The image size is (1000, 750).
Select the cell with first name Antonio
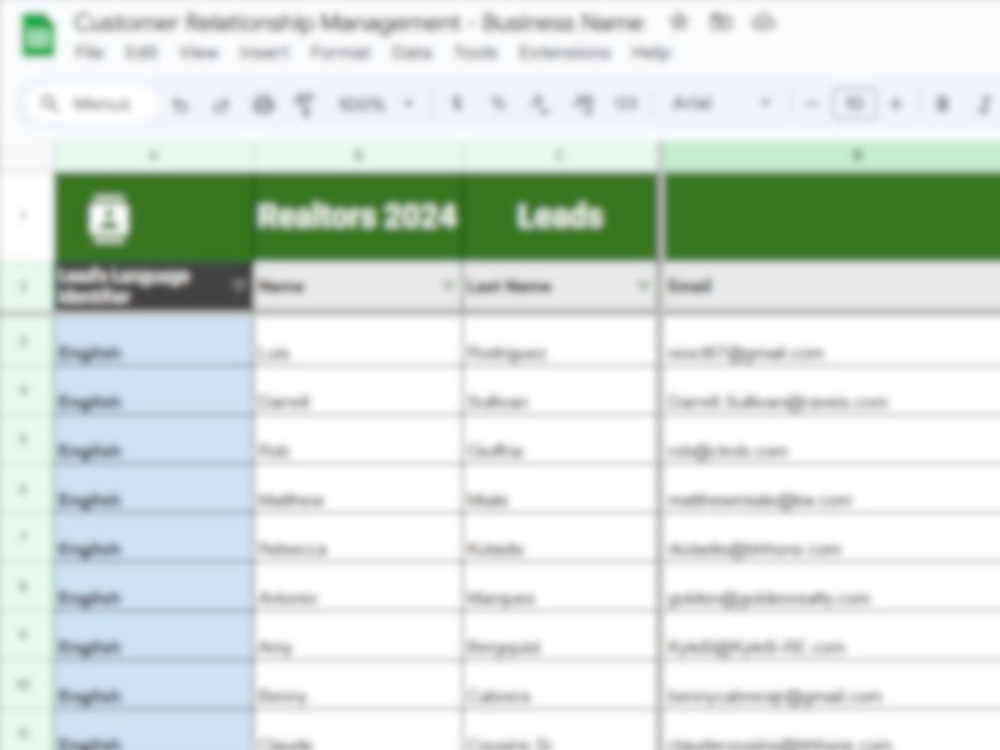[358, 587]
